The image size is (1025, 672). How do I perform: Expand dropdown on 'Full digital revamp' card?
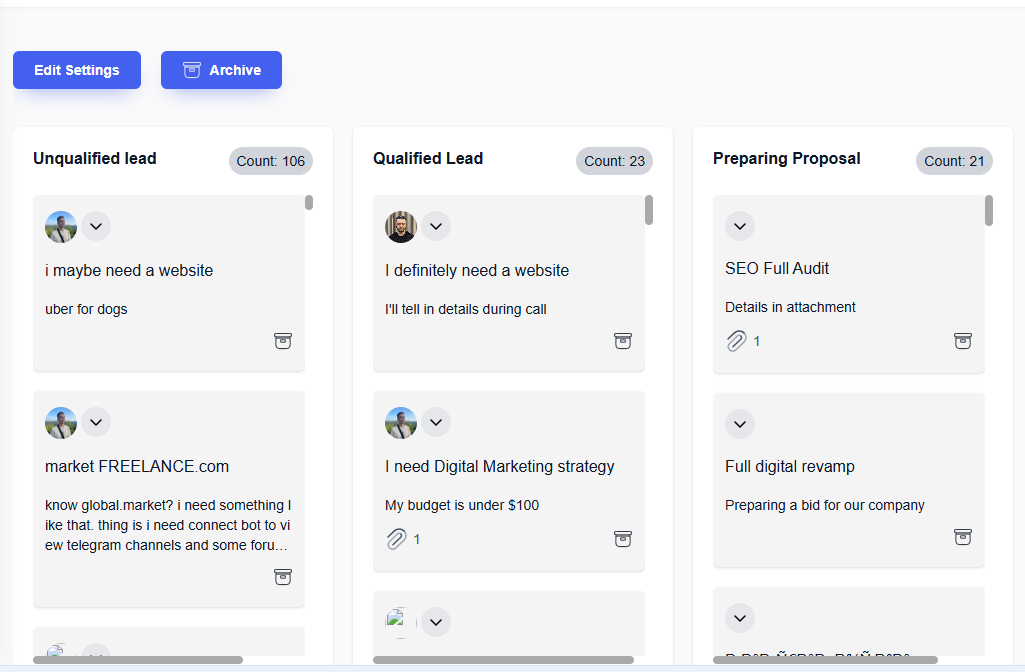(x=740, y=424)
